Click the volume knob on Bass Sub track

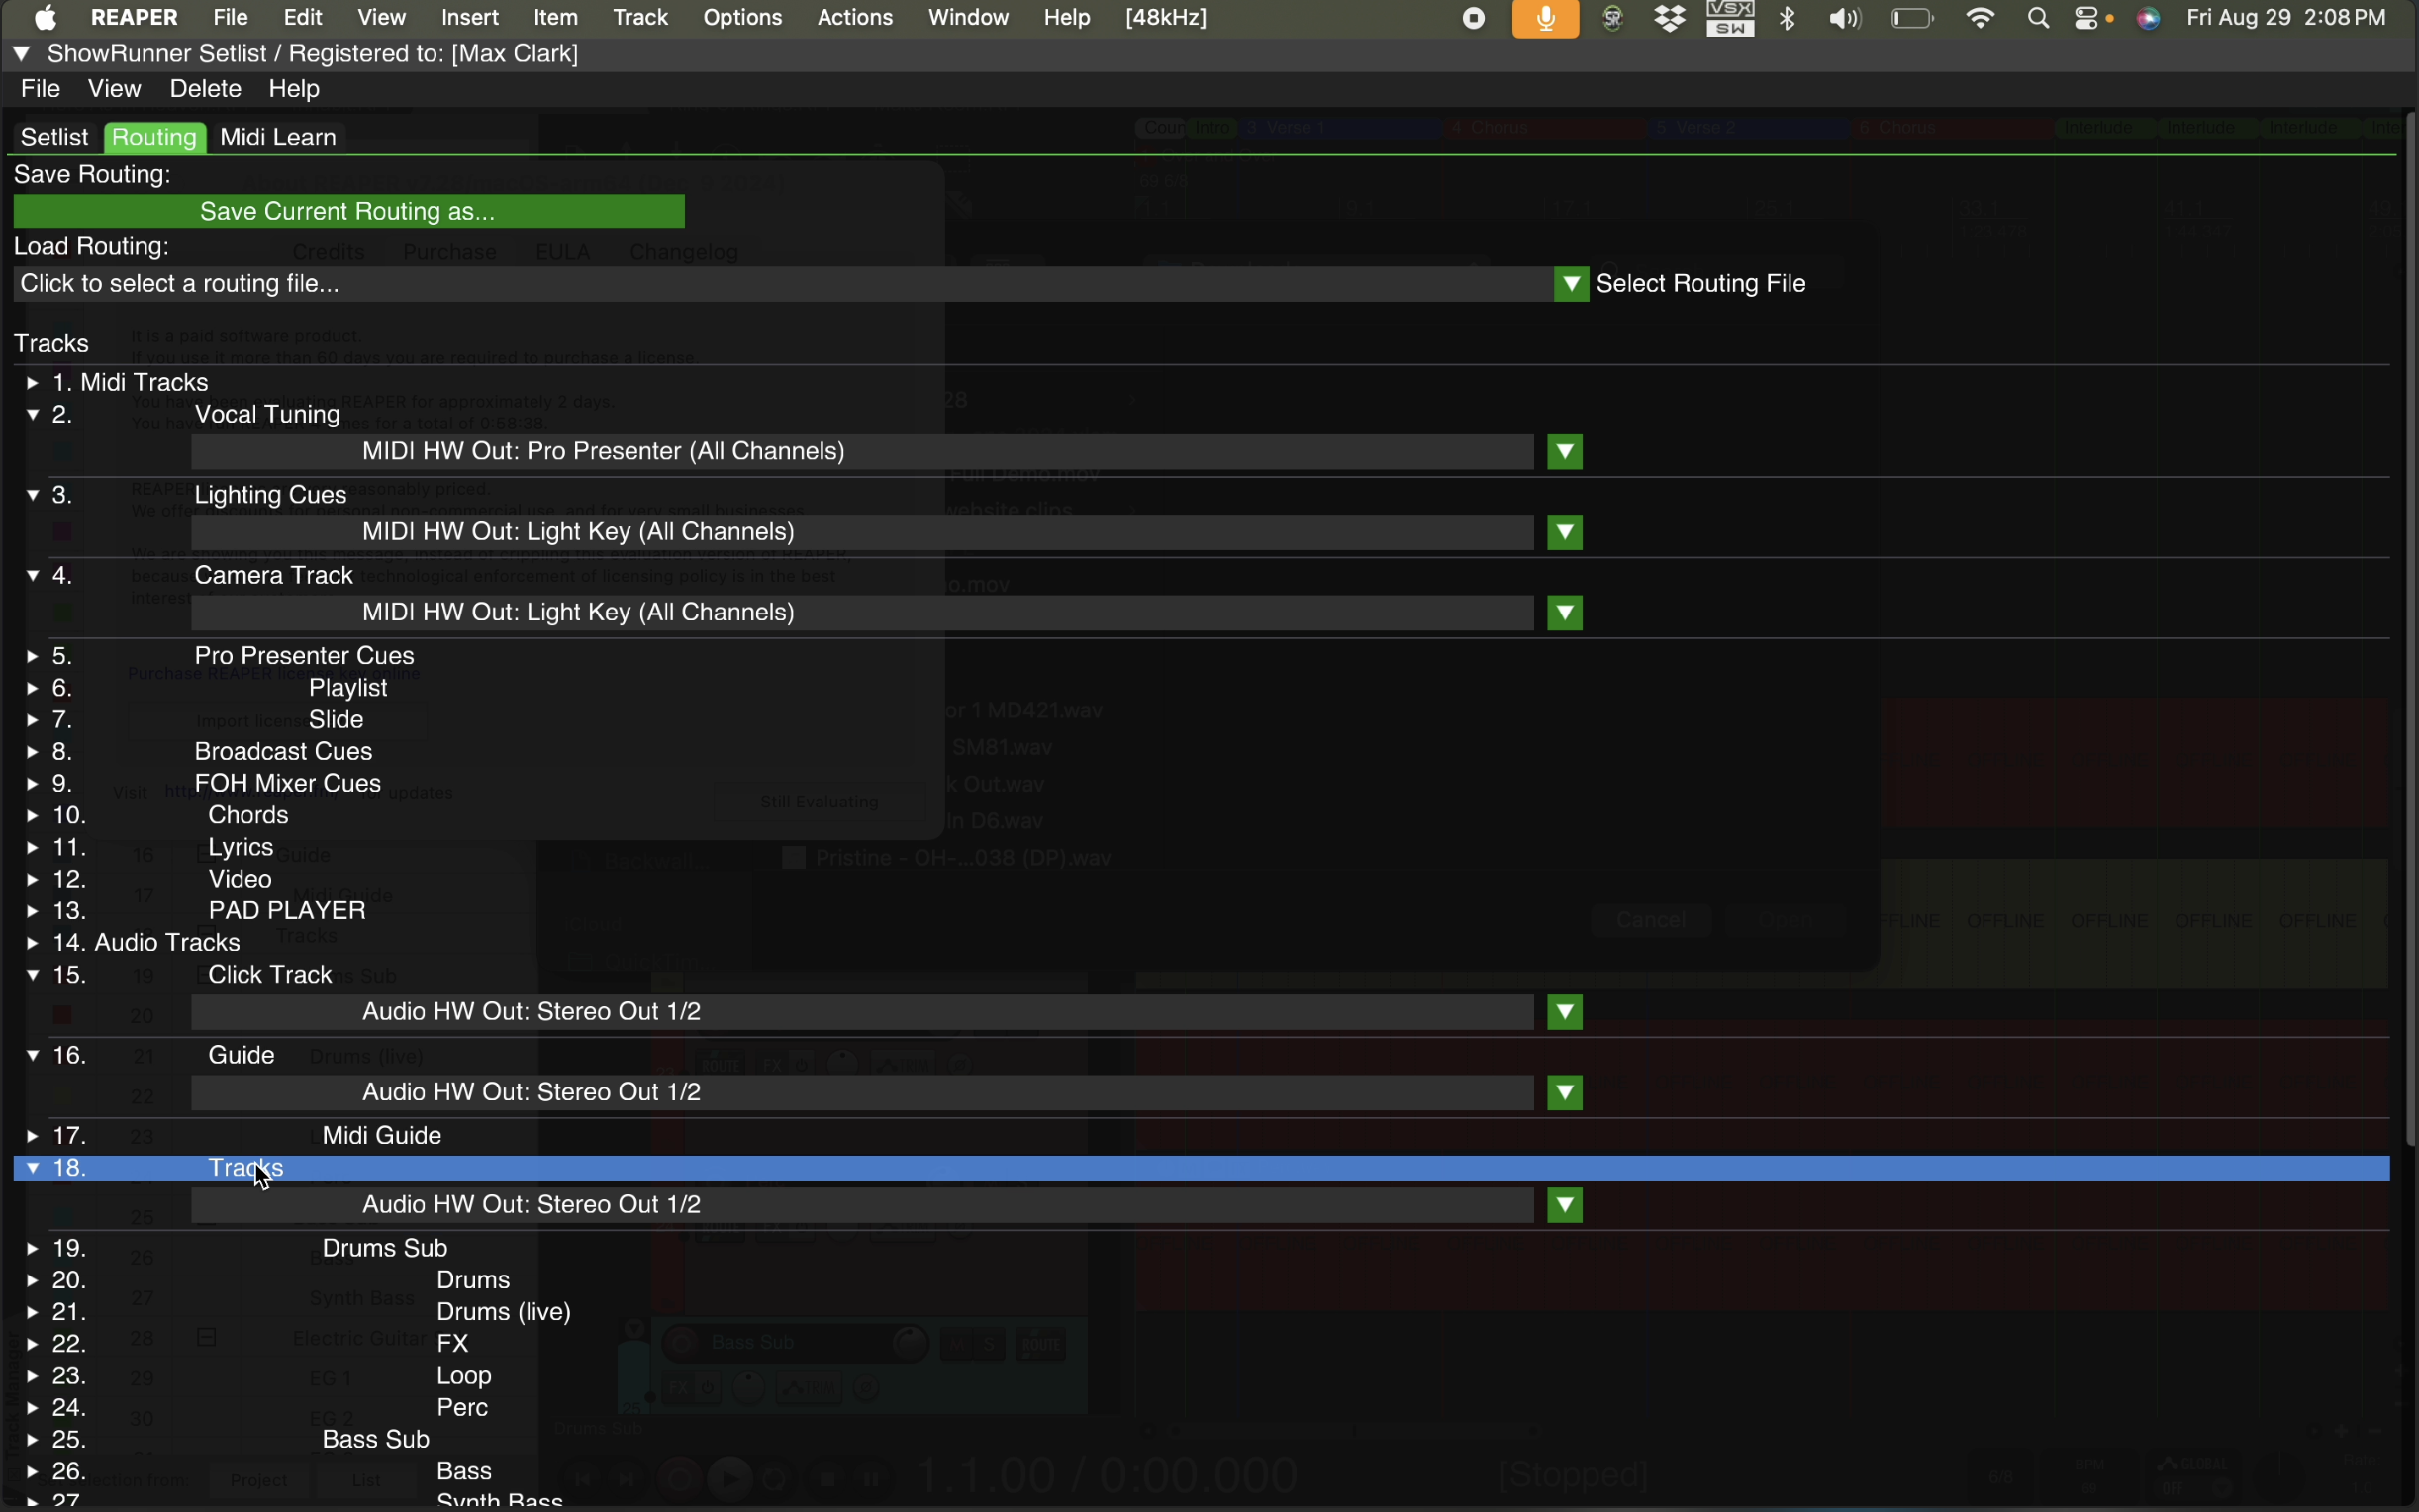pyautogui.click(x=912, y=1342)
